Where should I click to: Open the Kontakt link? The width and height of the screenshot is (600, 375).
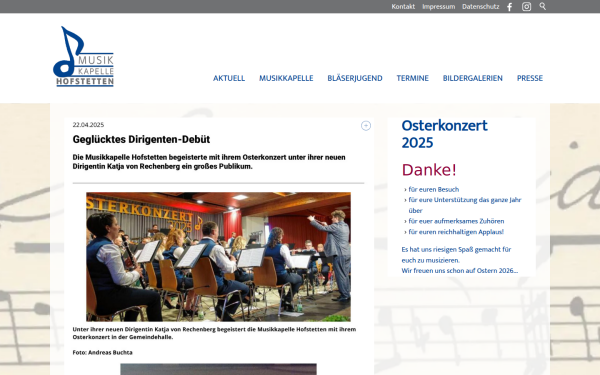pos(403,7)
